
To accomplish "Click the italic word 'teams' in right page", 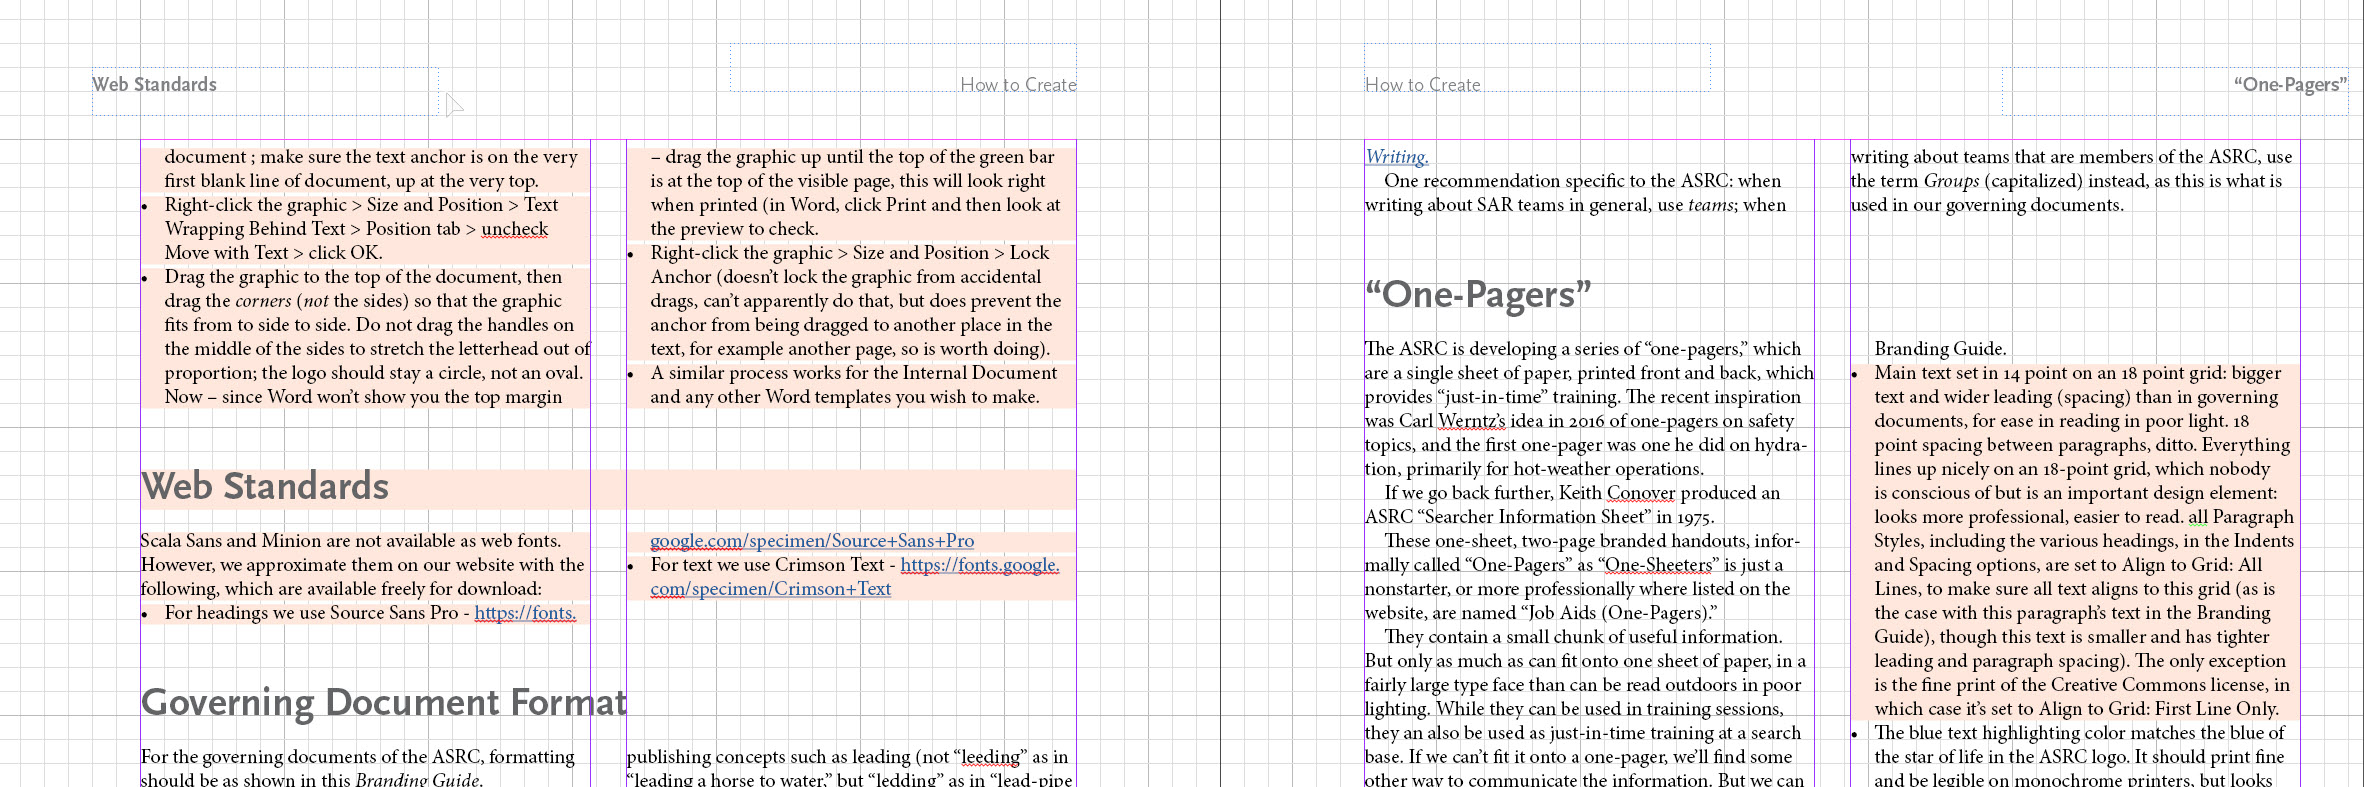I will 1711,205.
